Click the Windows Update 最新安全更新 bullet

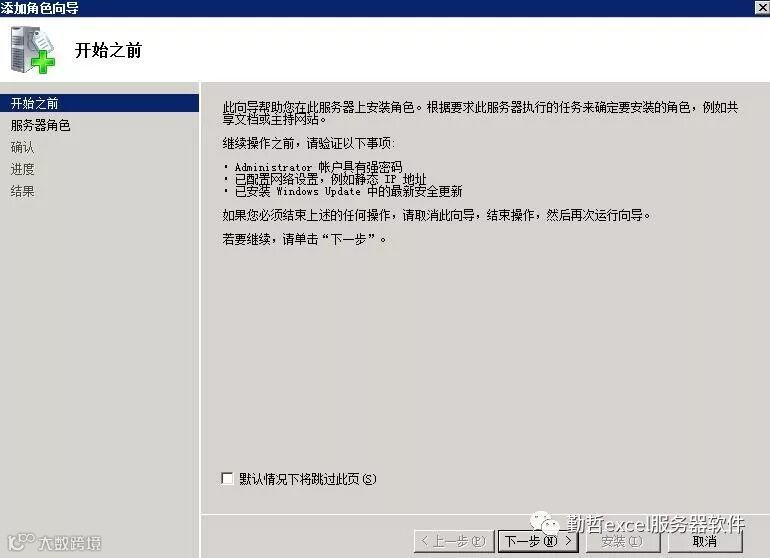(x=348, y=191)
